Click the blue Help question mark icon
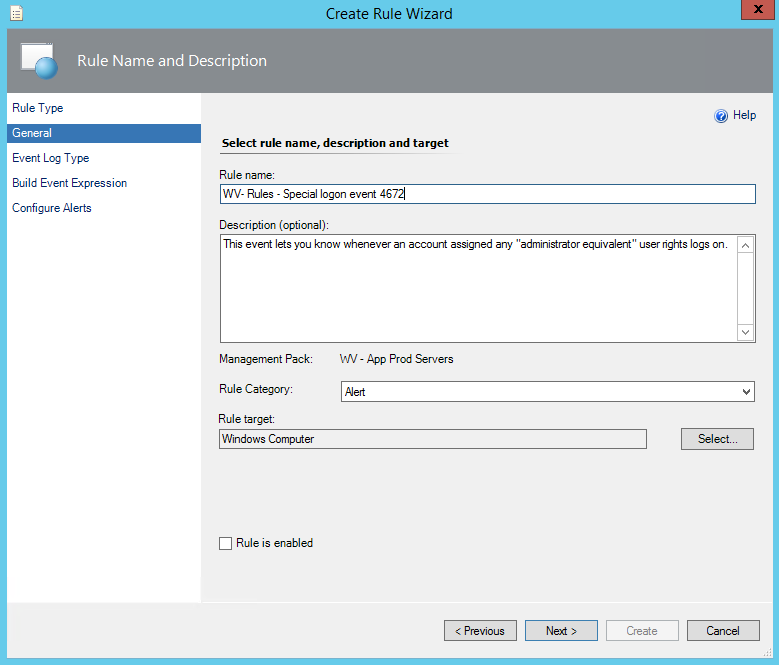 click(x=720, y=116)
